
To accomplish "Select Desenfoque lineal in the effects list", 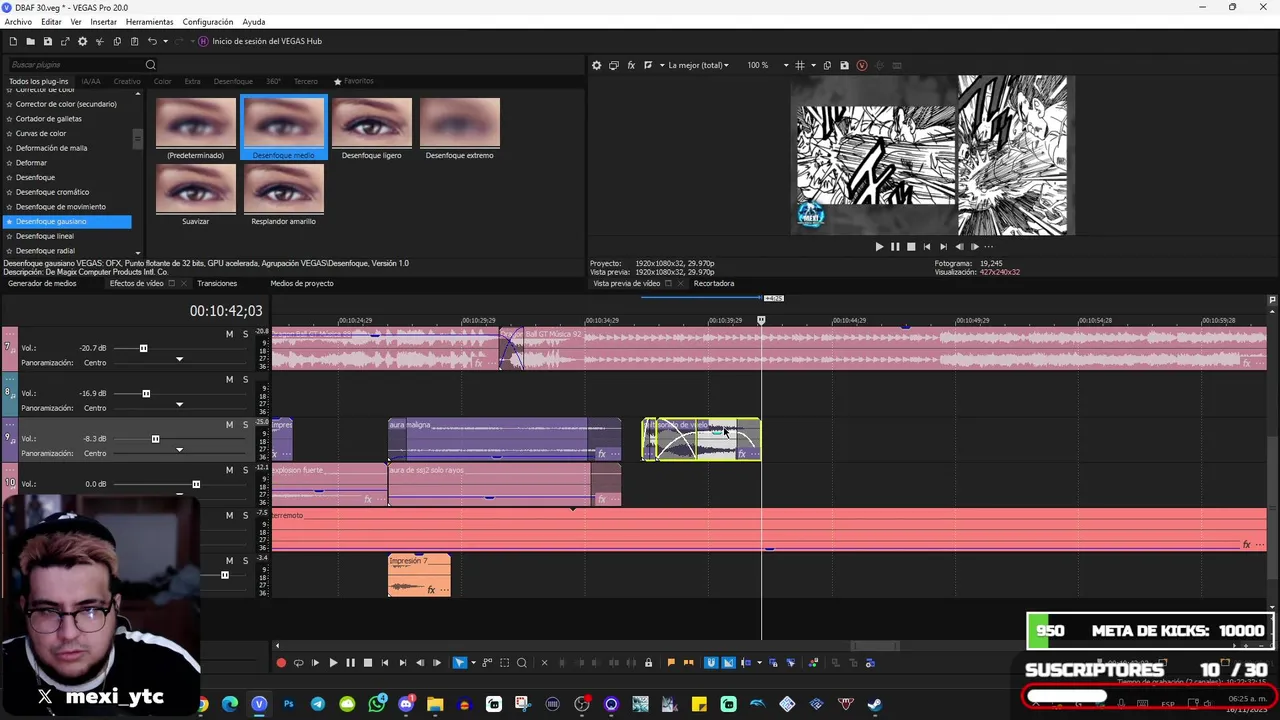I will [44, 236].
